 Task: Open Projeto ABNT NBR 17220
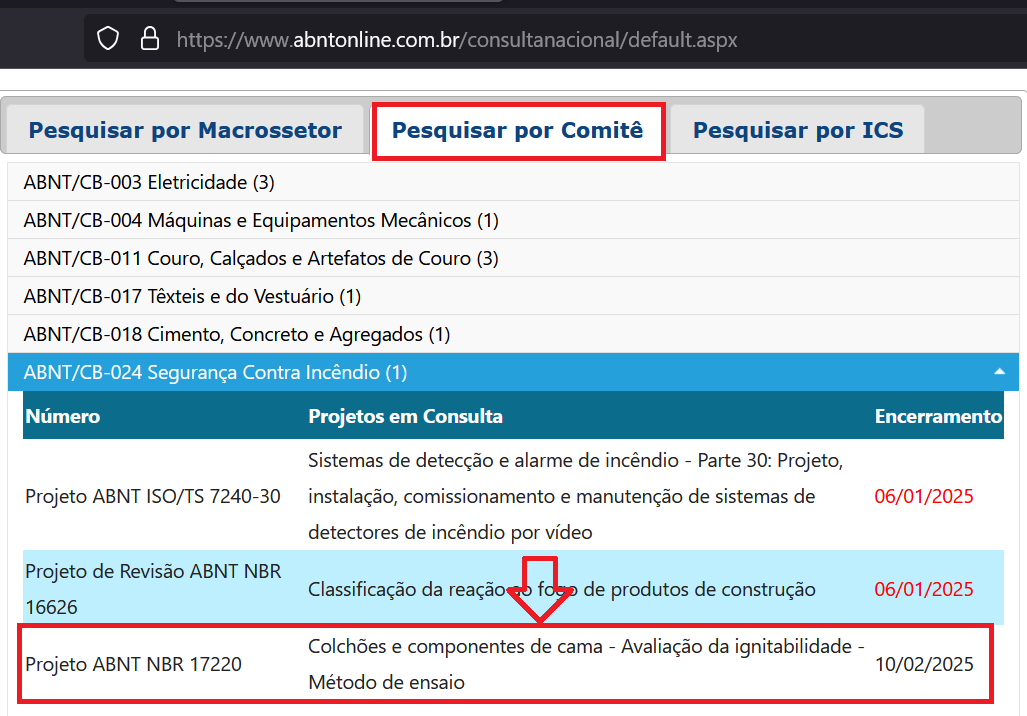point(134,664)
